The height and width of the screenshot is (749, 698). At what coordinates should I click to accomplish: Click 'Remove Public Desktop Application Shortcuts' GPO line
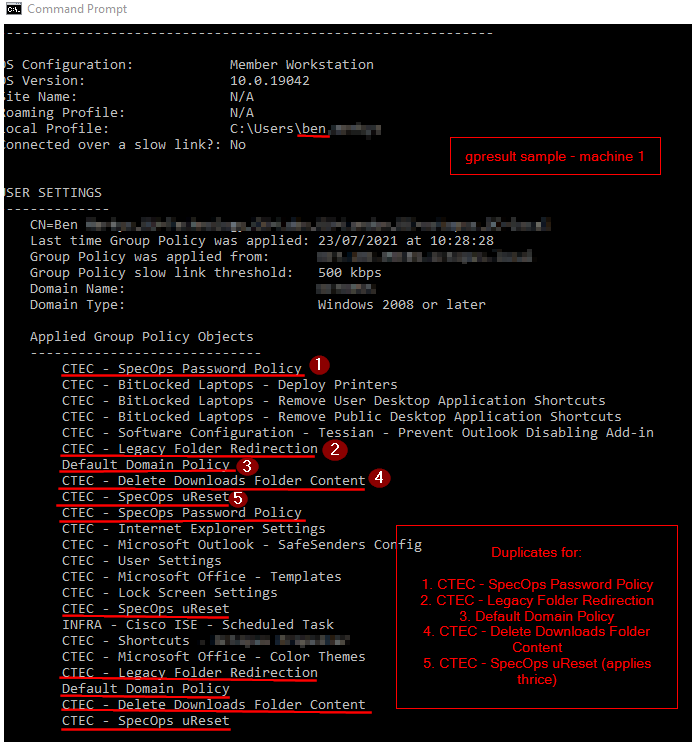342,417
